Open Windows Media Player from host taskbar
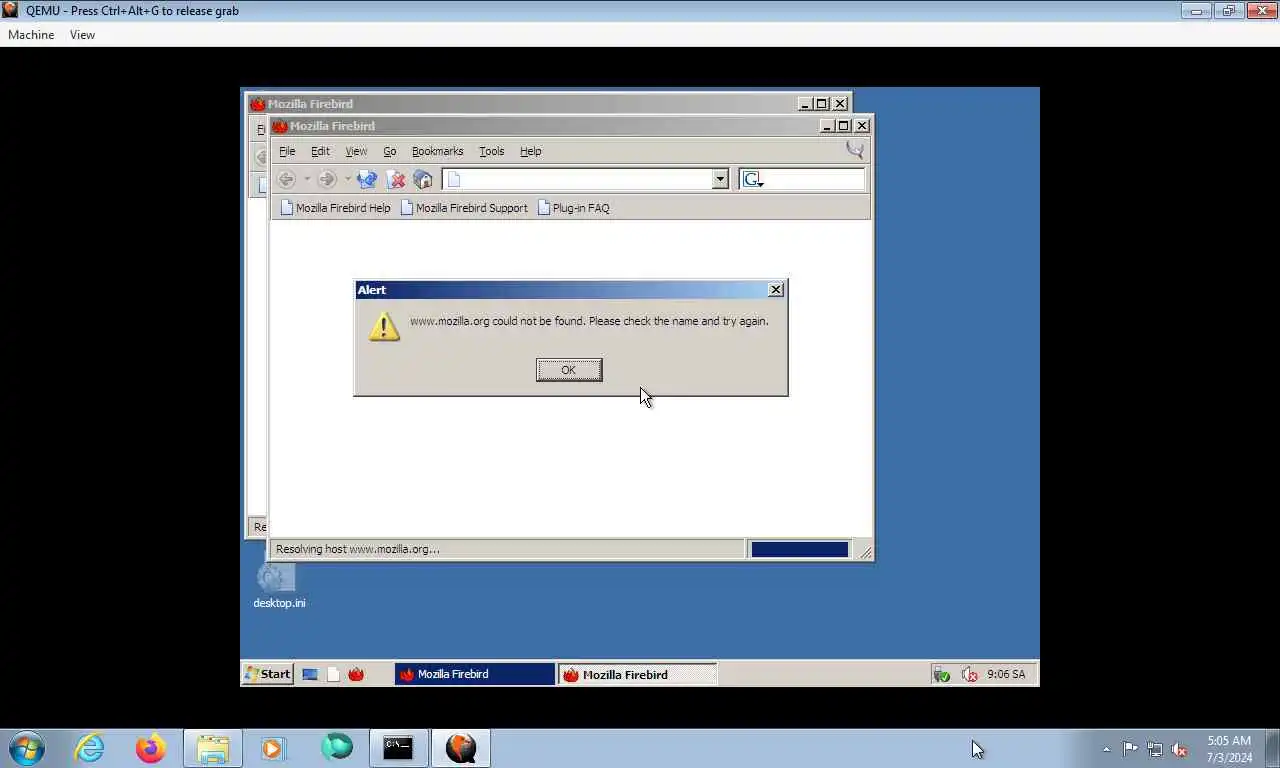 [273, 748]
